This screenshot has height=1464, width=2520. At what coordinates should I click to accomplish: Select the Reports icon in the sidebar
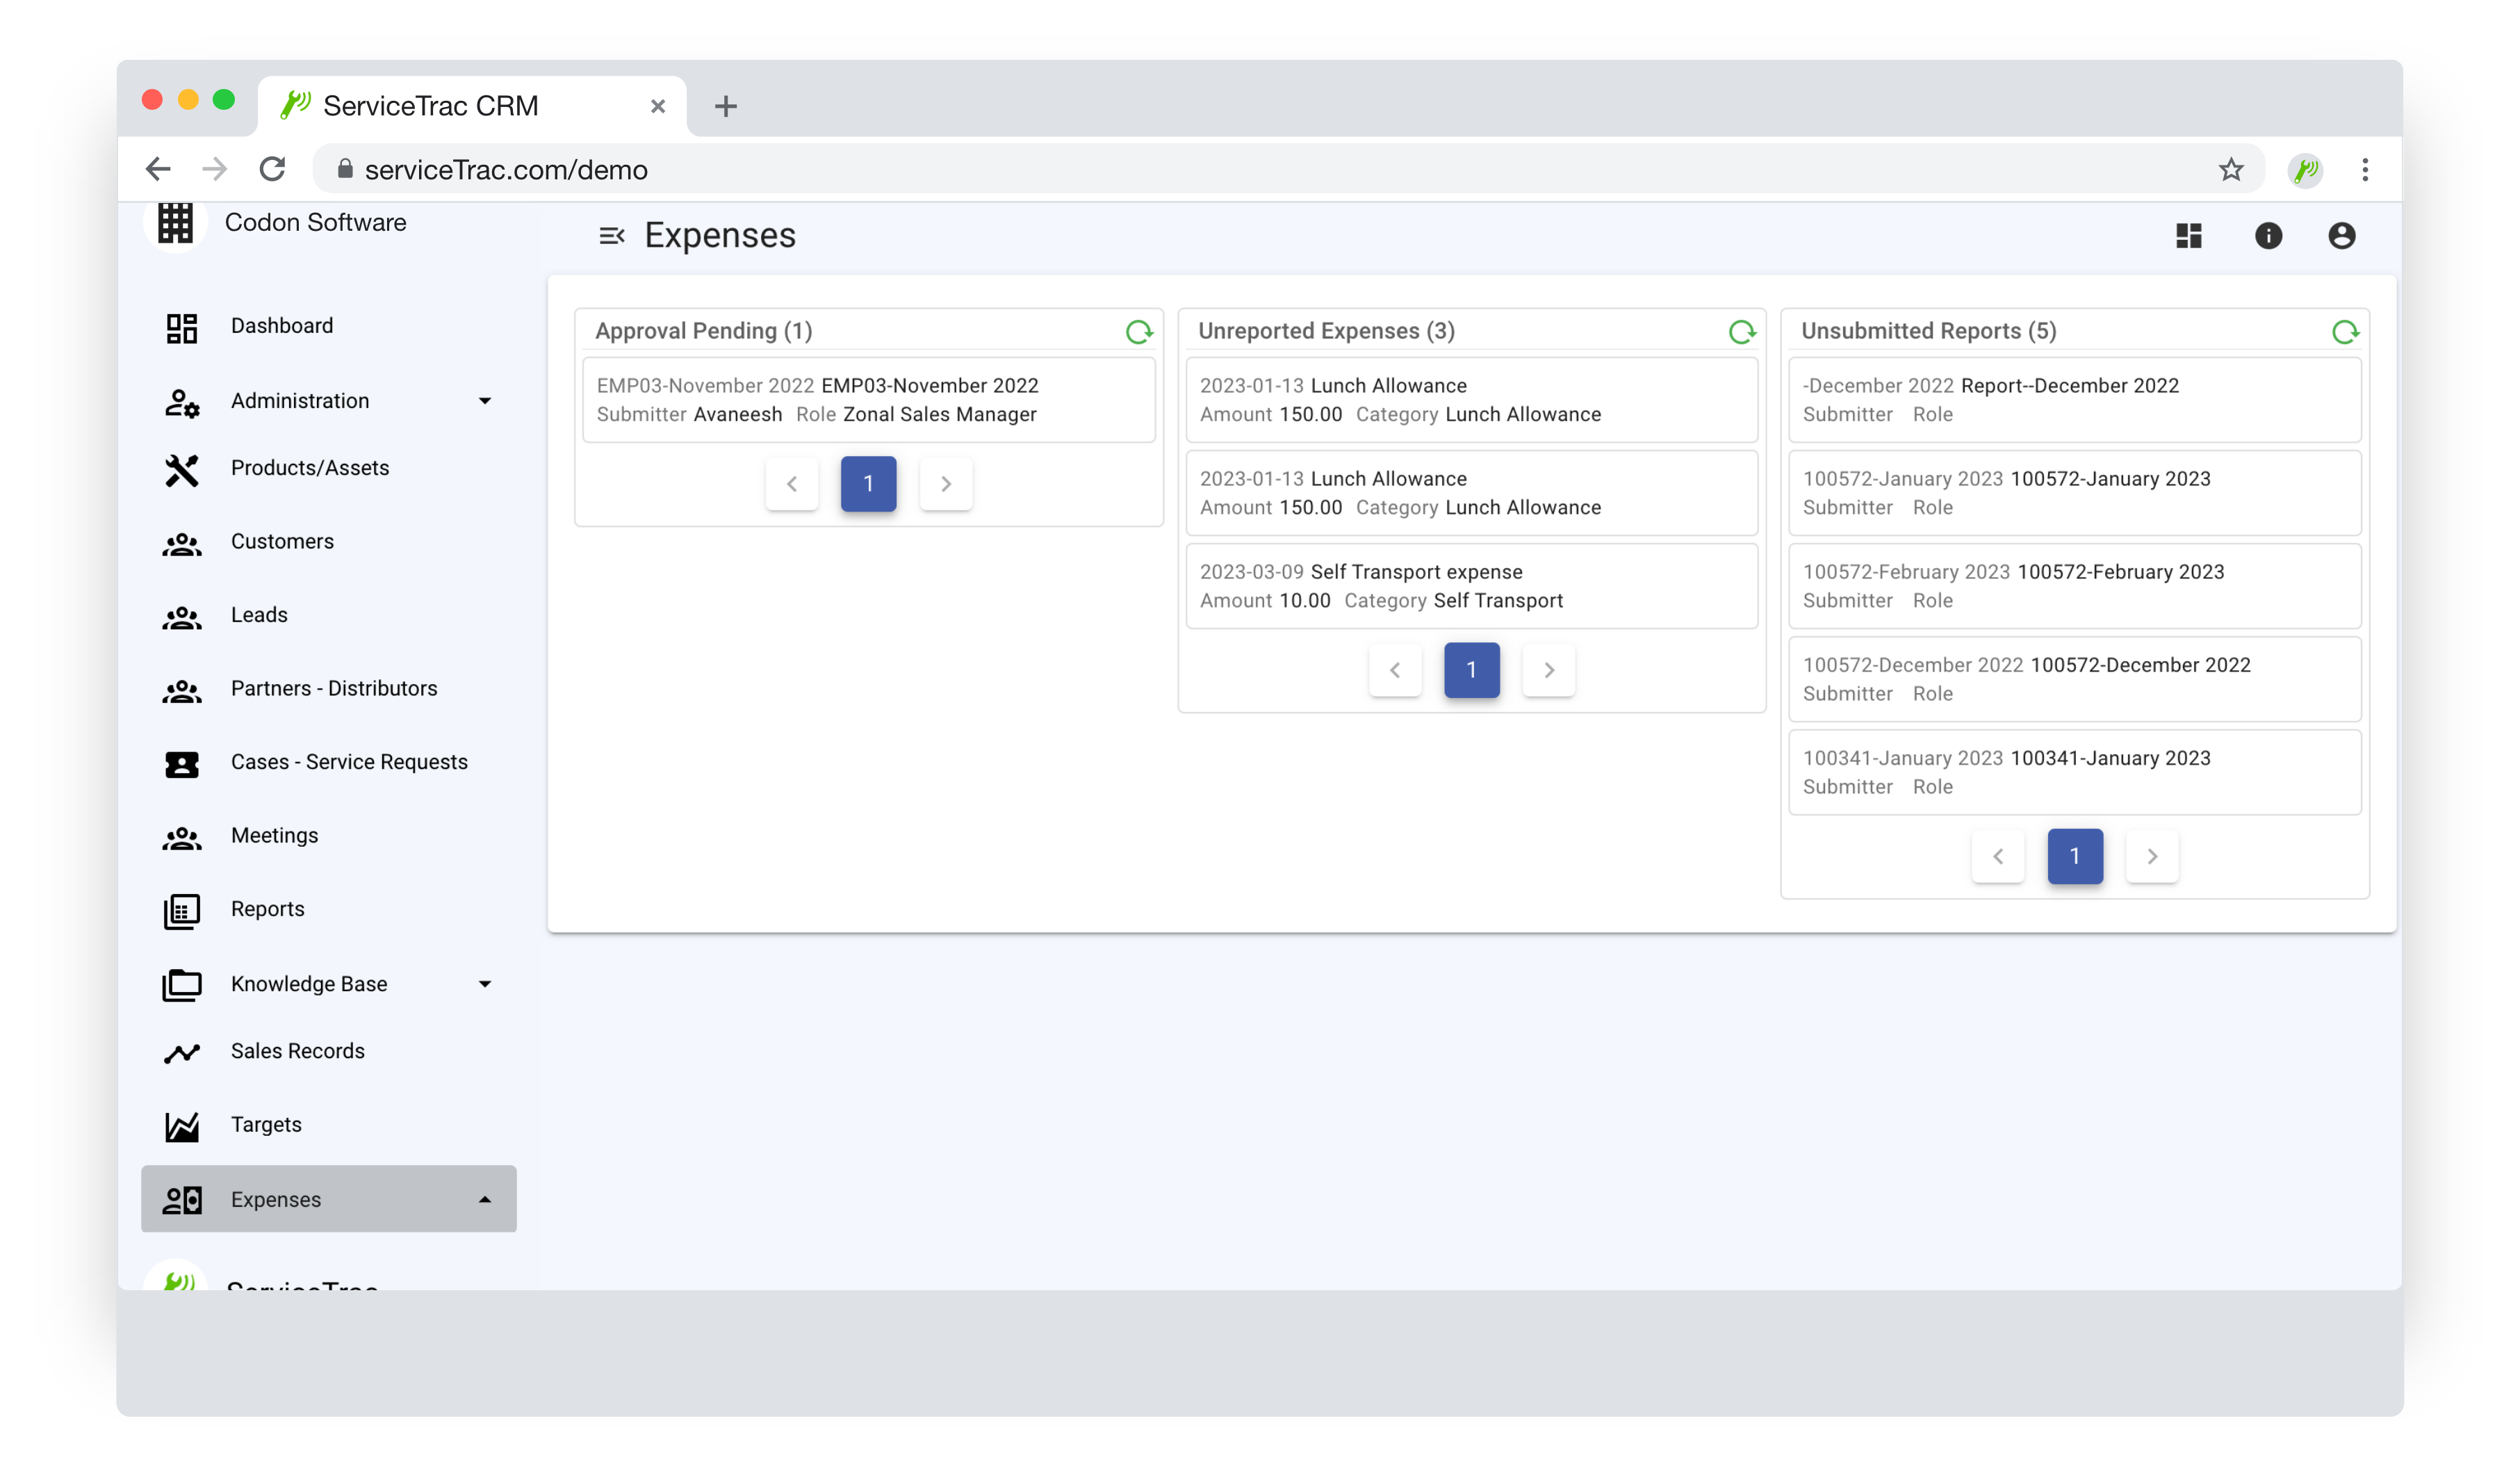pos(181,911)
